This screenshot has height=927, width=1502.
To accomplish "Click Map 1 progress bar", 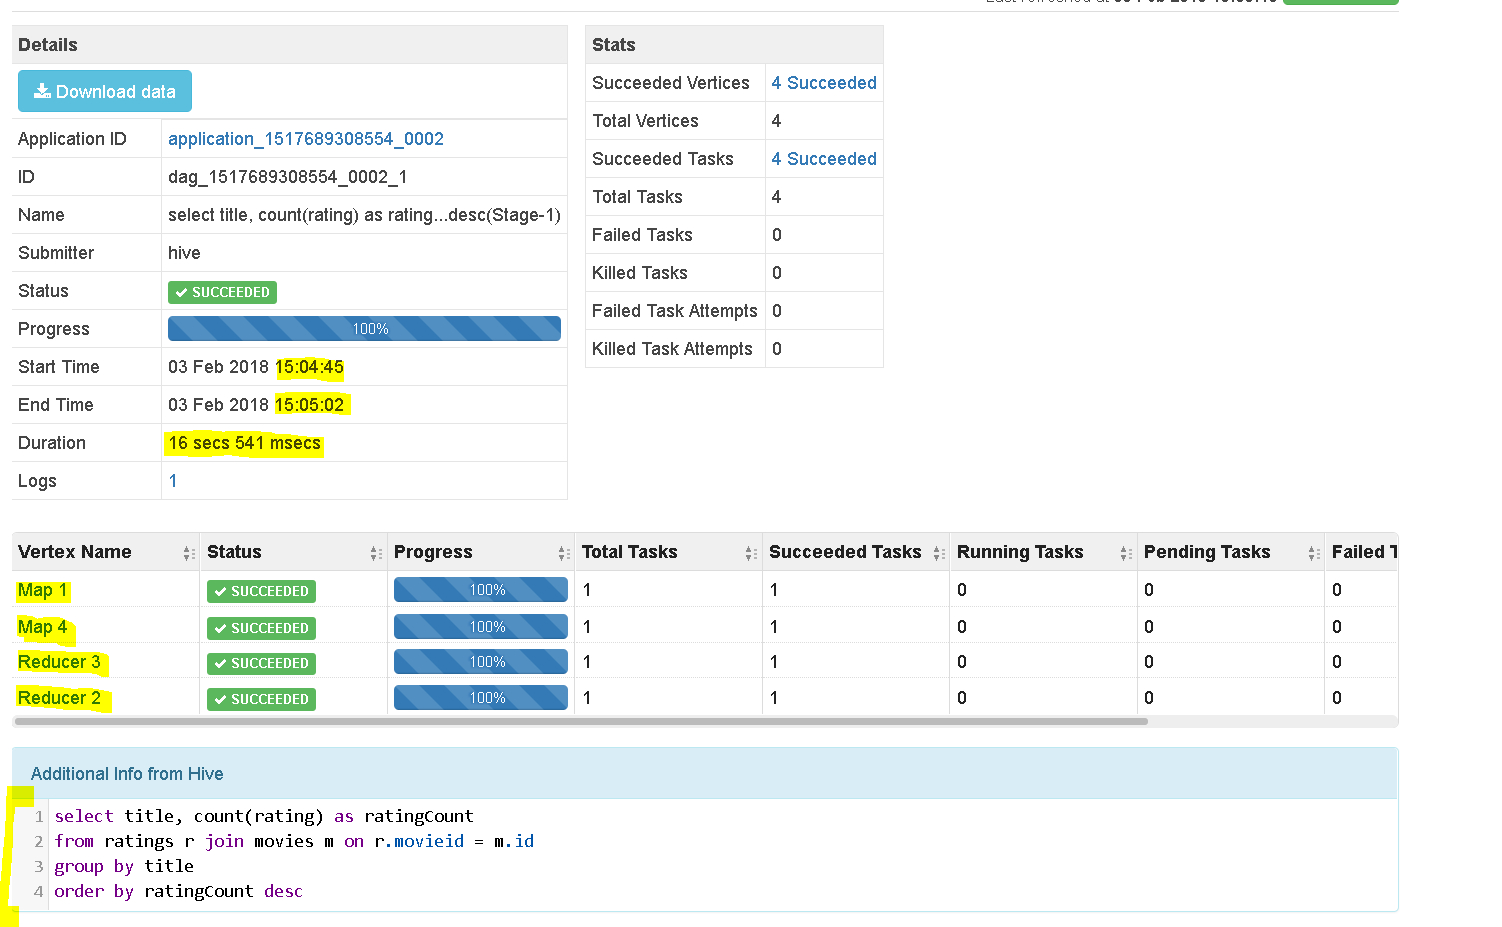I will [x=481, y=590].
